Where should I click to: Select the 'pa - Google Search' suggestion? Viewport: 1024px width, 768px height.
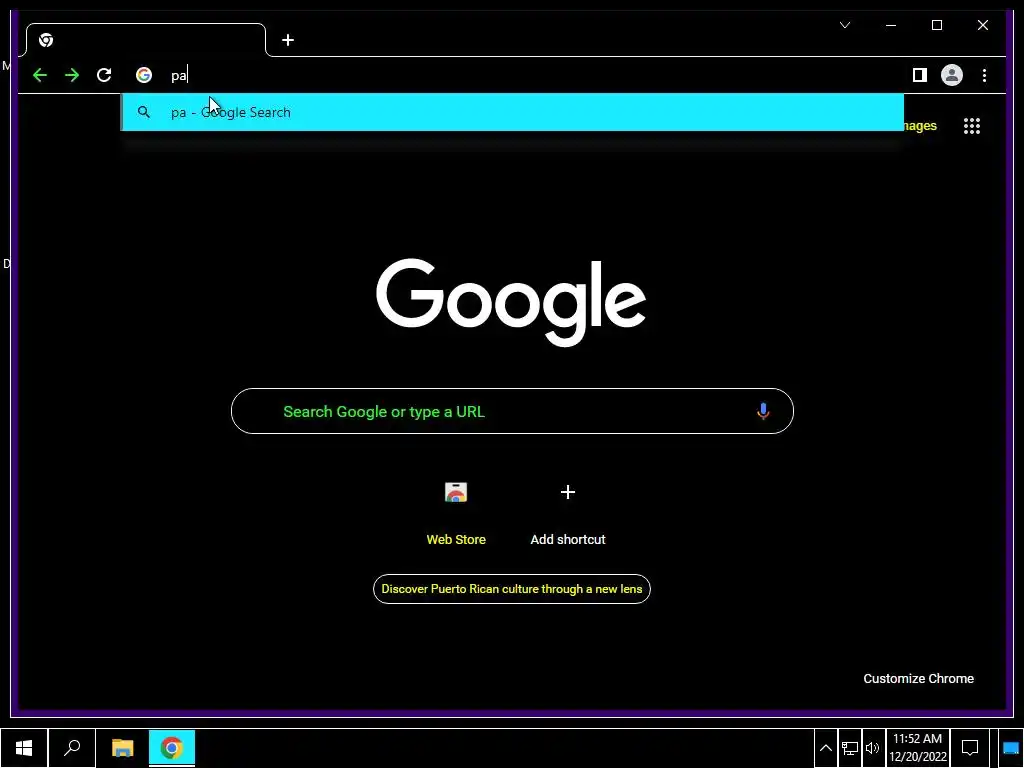[x=513, y=112]
